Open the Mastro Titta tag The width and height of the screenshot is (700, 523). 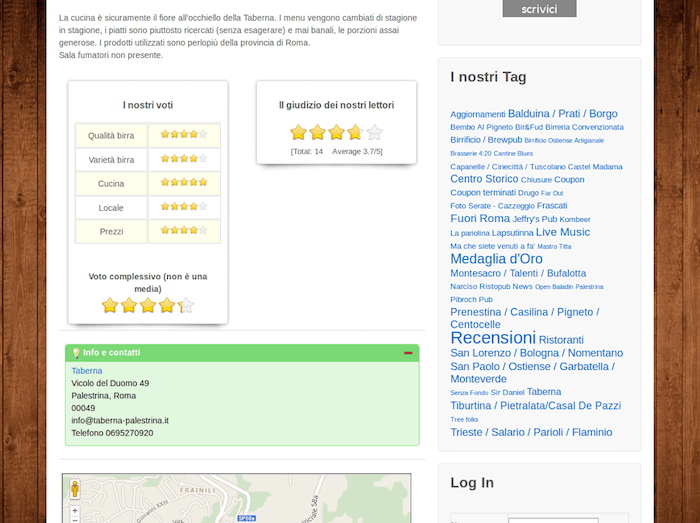(554, 246)
